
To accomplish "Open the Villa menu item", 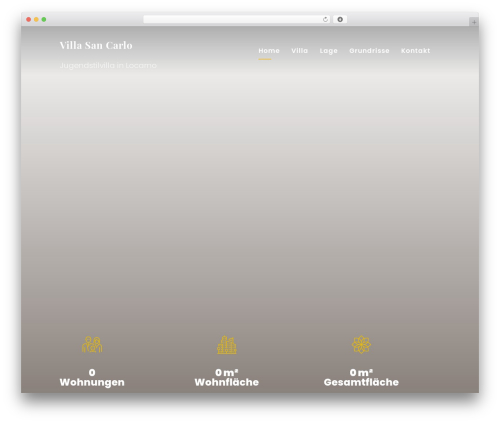I will (299, 51).
